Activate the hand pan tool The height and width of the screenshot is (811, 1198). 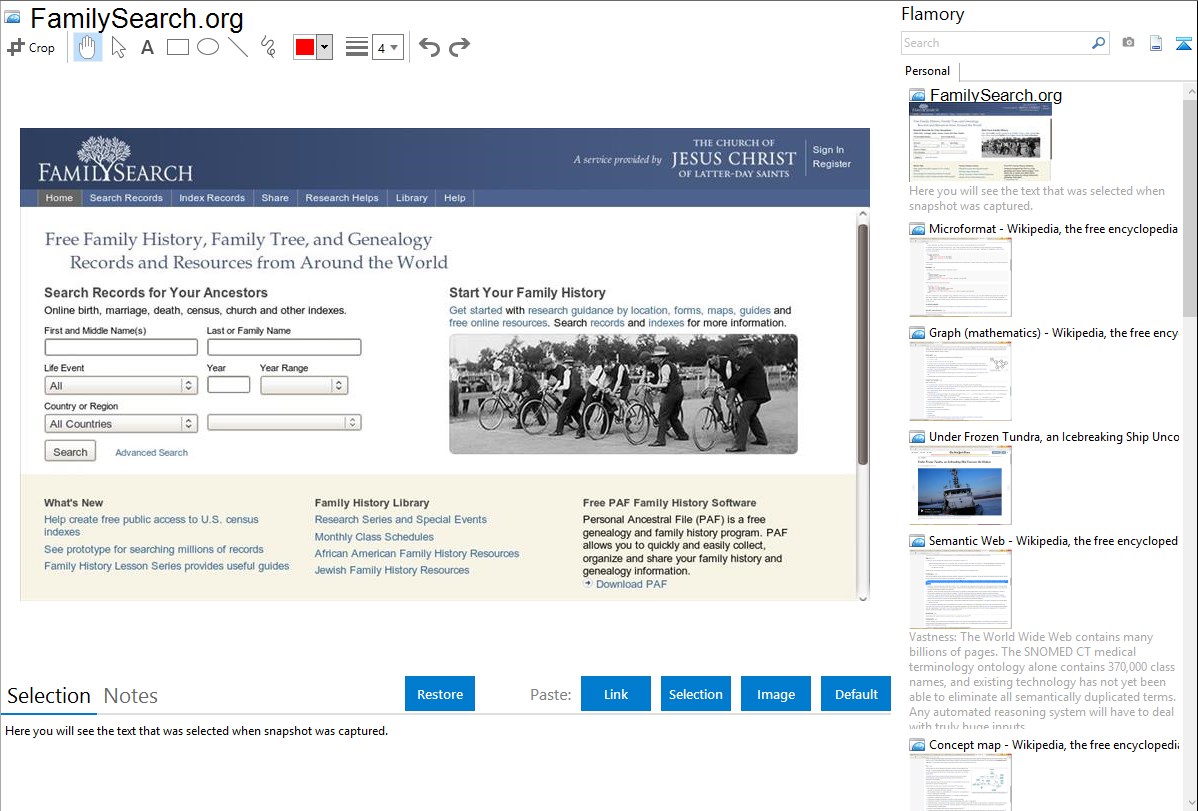pyautogui.click(x=87, y=47)
